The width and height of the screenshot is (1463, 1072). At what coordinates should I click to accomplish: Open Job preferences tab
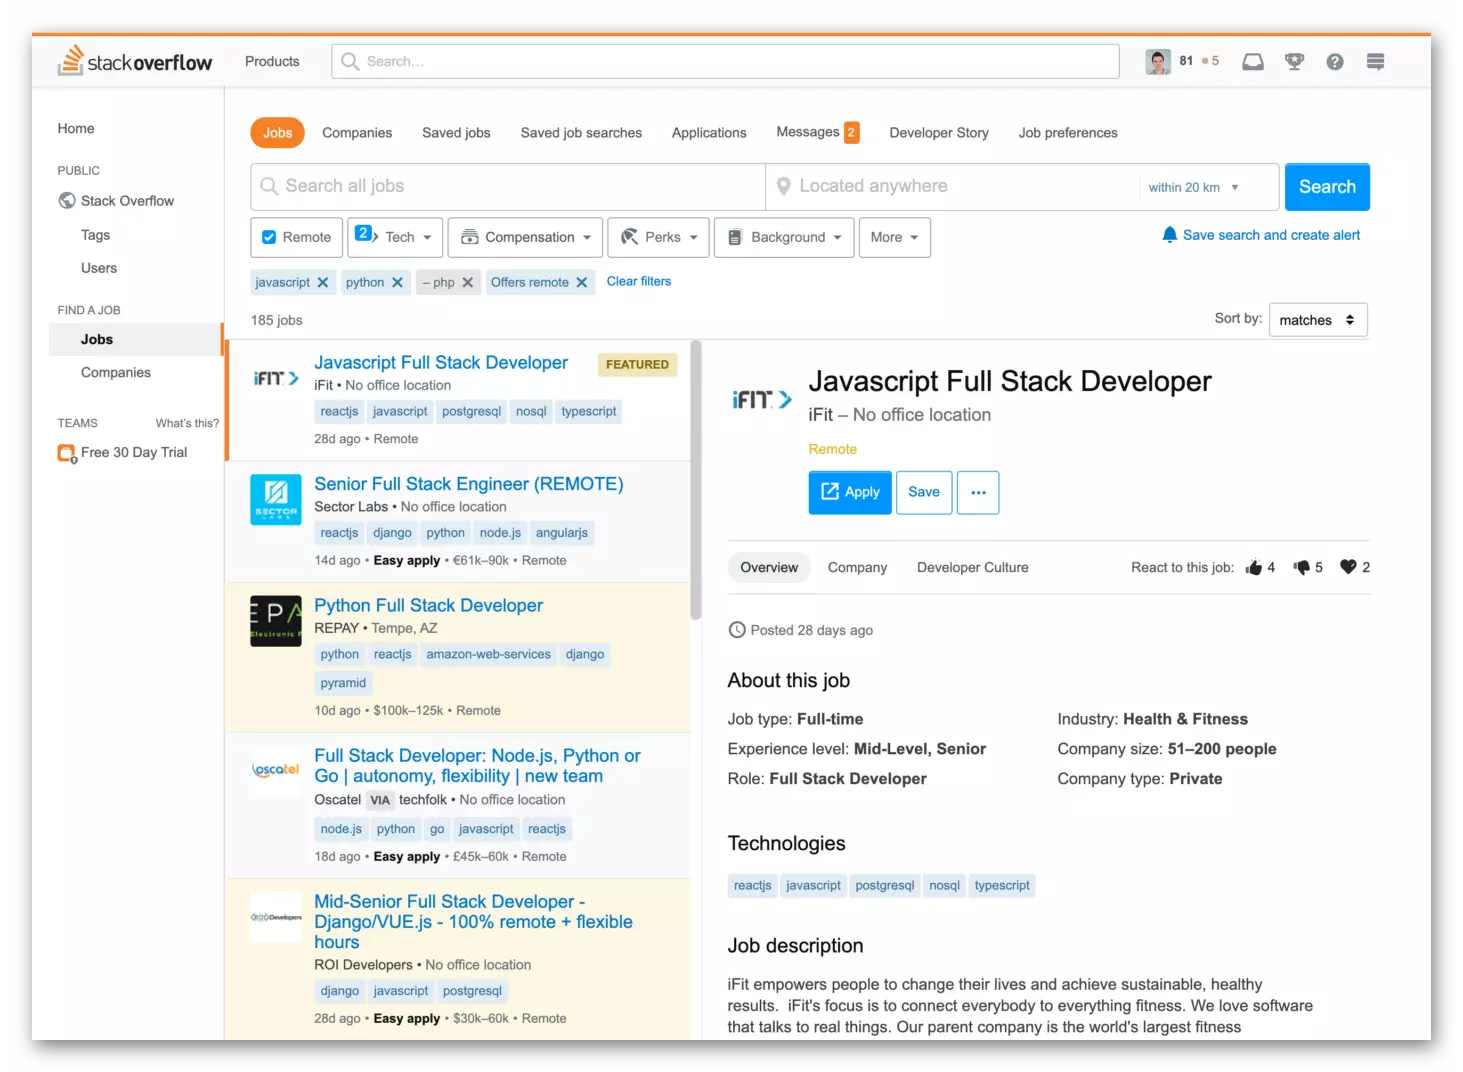tap(1068, 133)
